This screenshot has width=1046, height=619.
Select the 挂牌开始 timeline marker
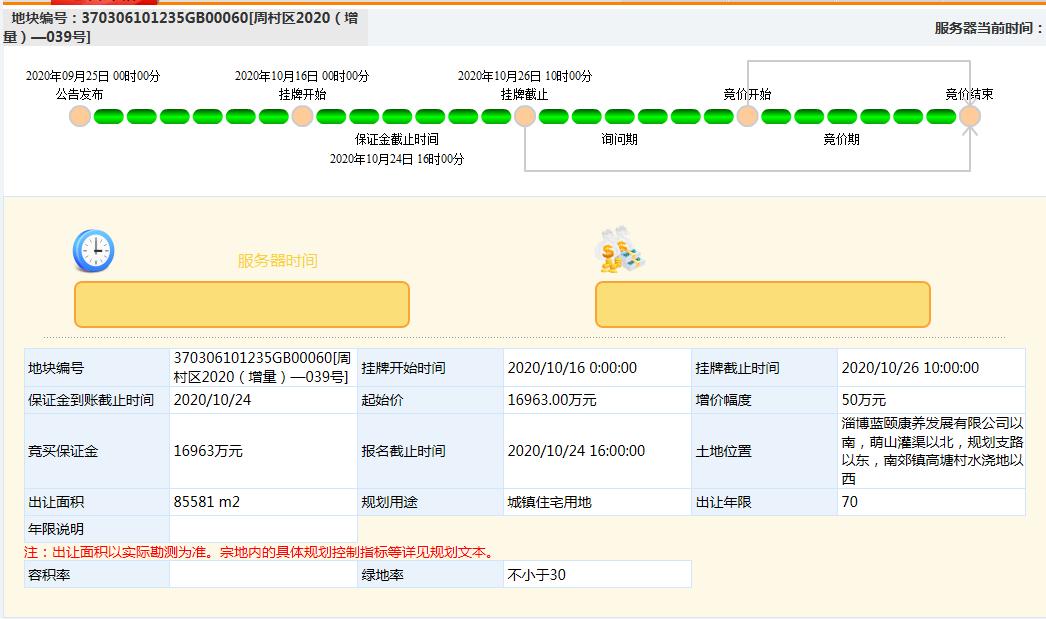coord(302,116)
